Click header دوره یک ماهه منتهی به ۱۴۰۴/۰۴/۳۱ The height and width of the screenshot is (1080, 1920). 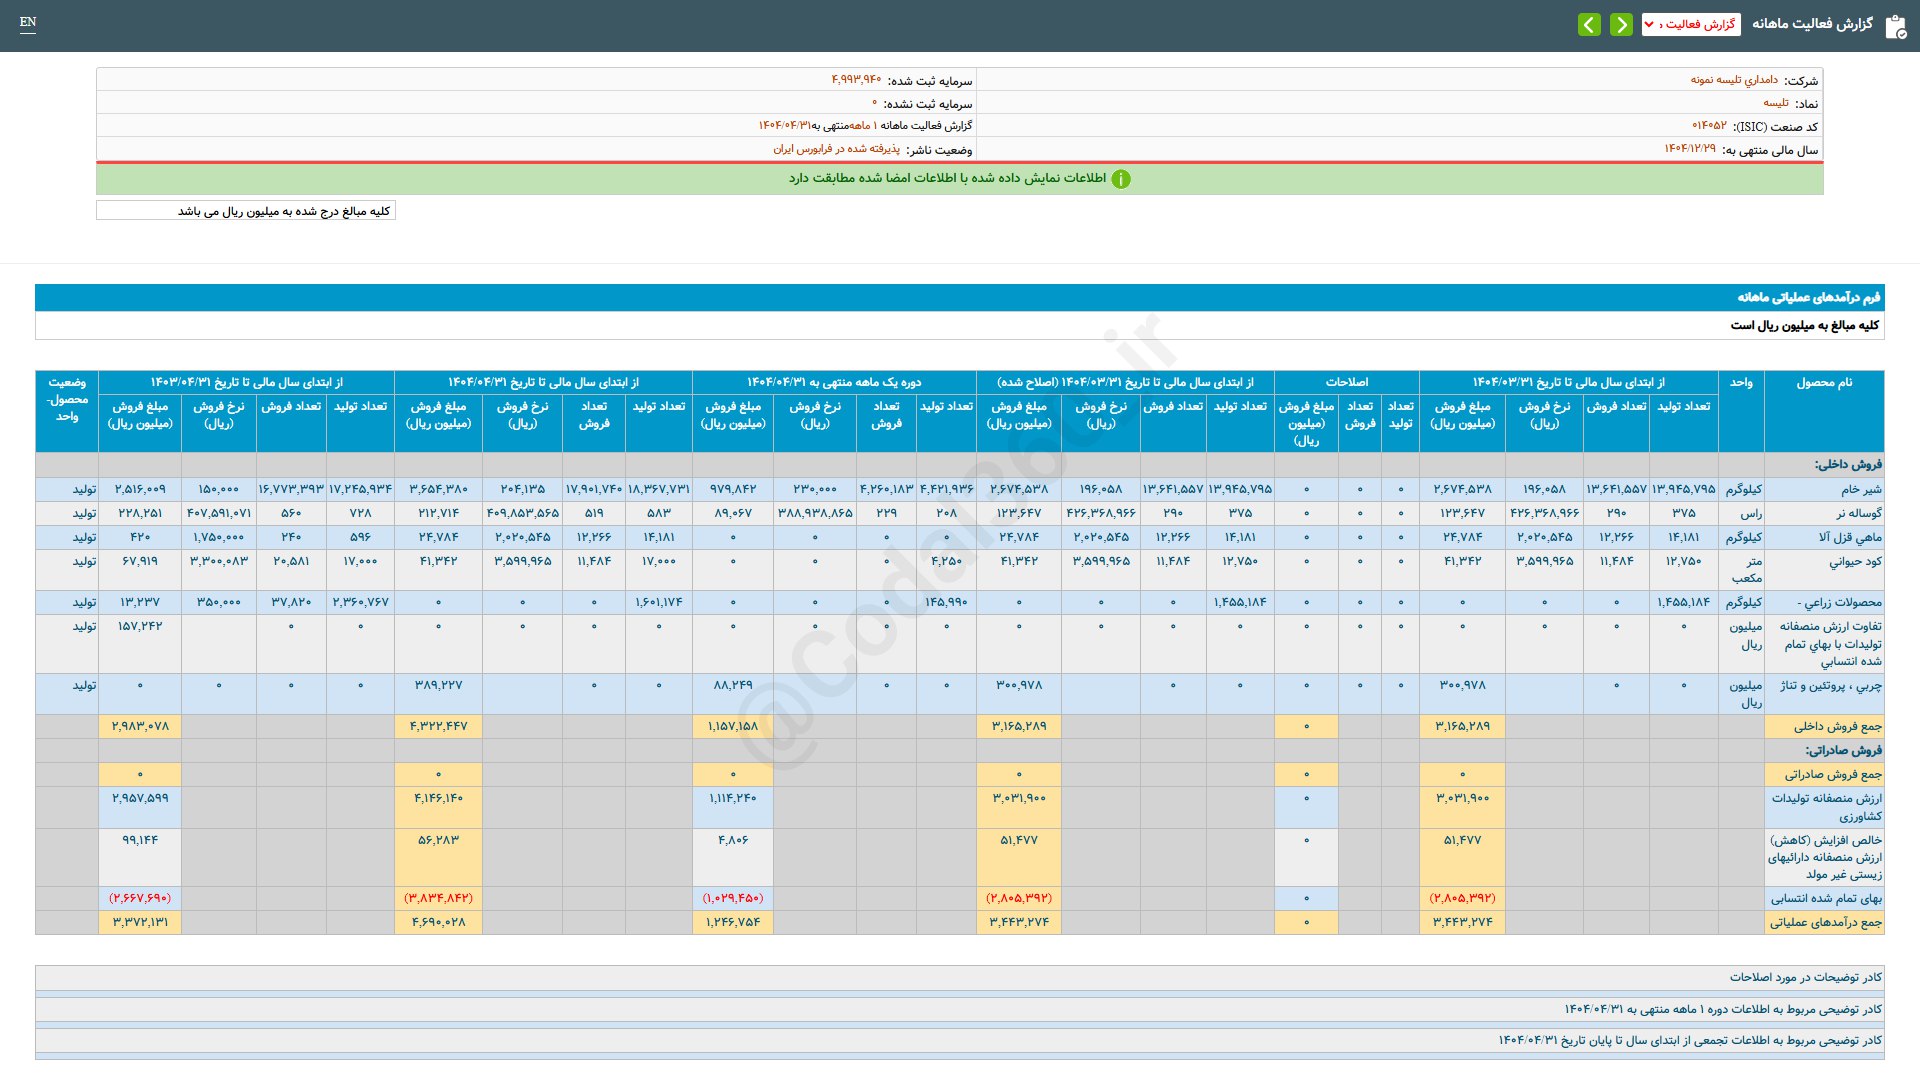(x=834, y=382)
